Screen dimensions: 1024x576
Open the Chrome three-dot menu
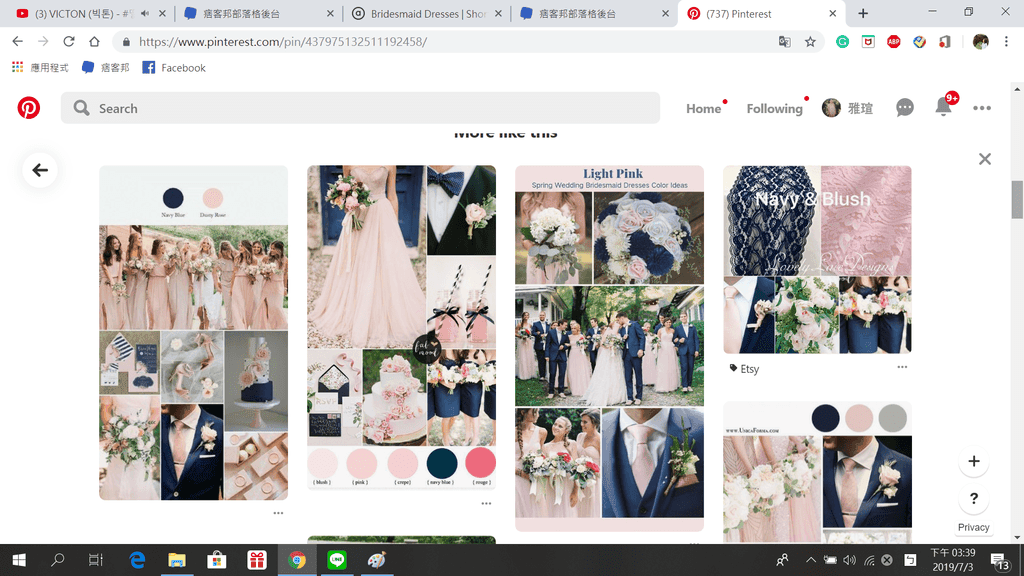pyautogui.click(x=1006, y=42)
